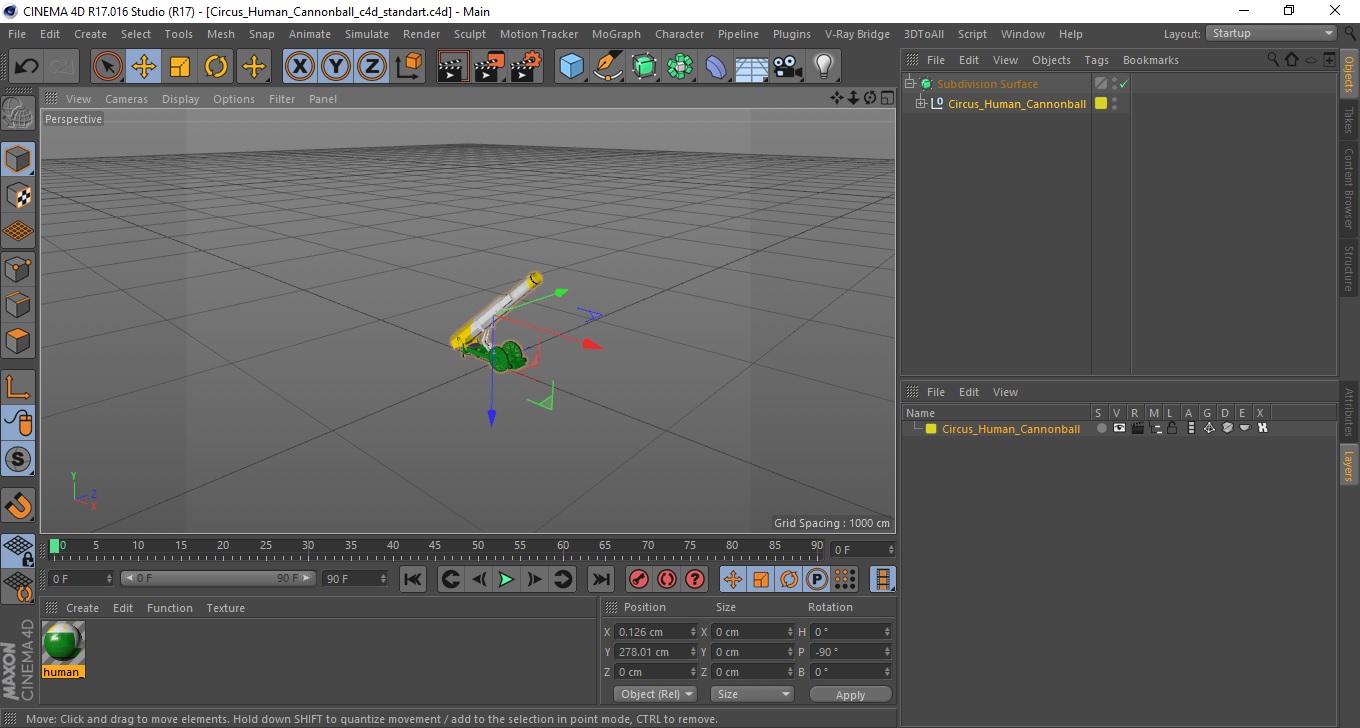The height and width of the screenshot is (728, 1360).
Task: Activate the Scale tool in the top toolbar
Action: [180, 67]
